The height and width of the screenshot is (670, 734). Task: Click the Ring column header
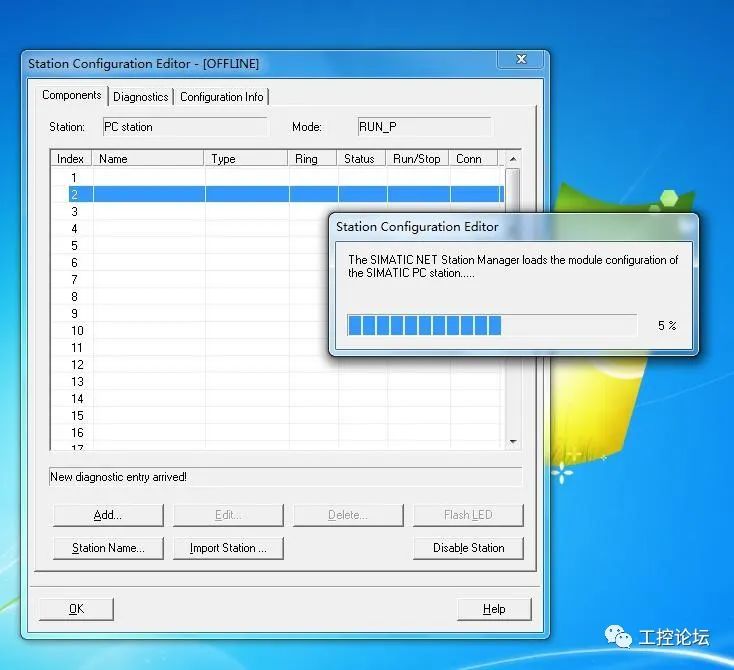pos(312,159)
